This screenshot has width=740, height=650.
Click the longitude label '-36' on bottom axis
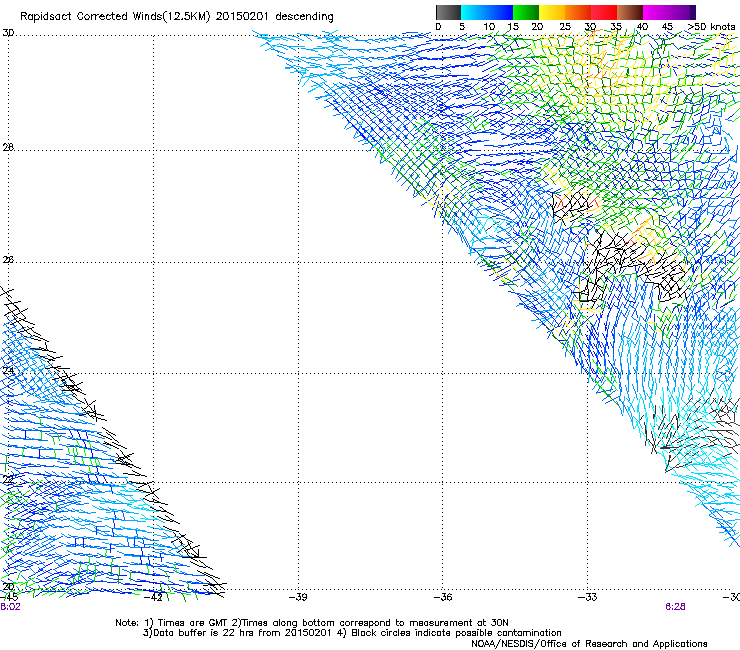click(443, 597)
